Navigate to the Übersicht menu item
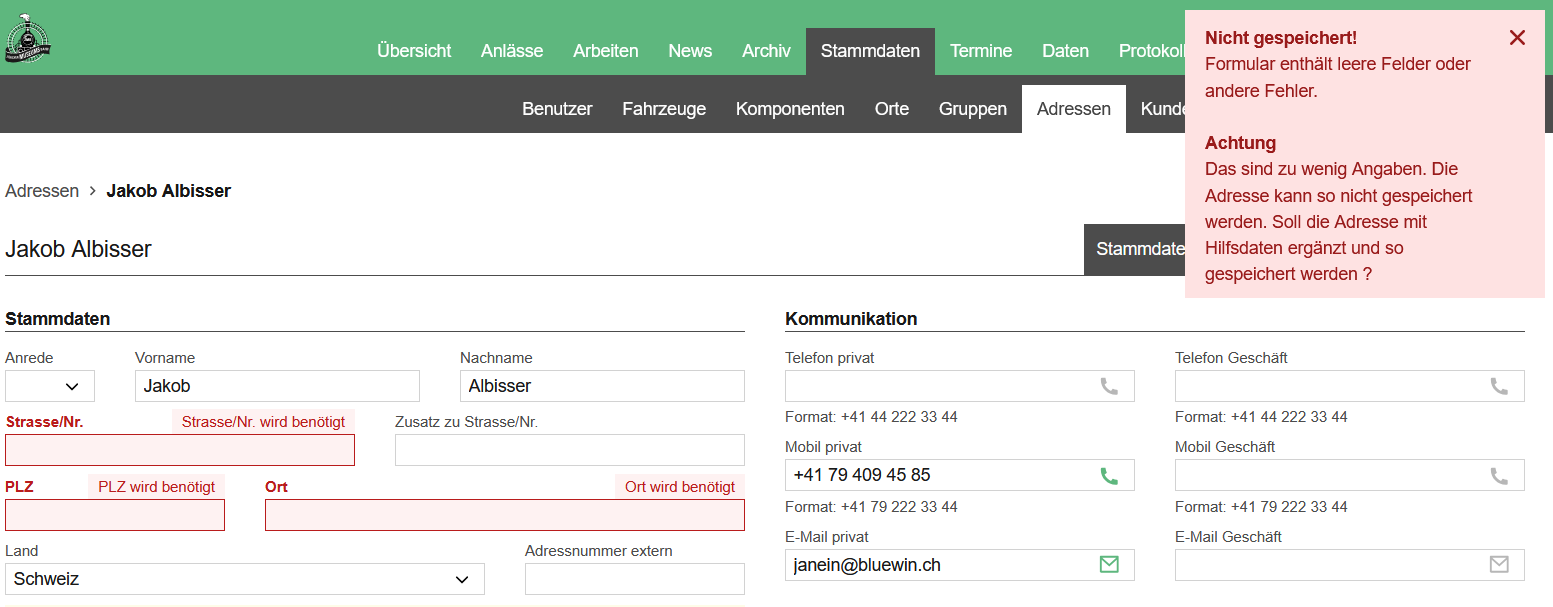 (414, 50)
